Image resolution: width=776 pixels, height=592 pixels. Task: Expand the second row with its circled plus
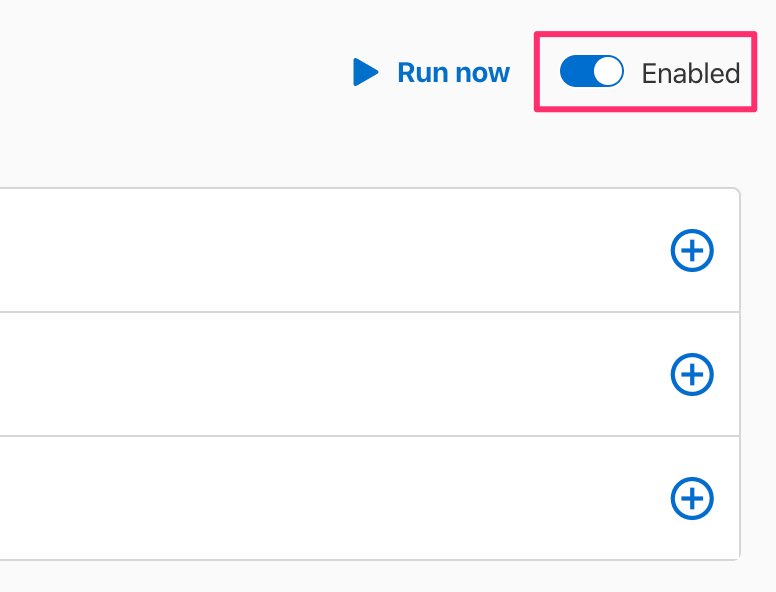(x=692, y=374)
